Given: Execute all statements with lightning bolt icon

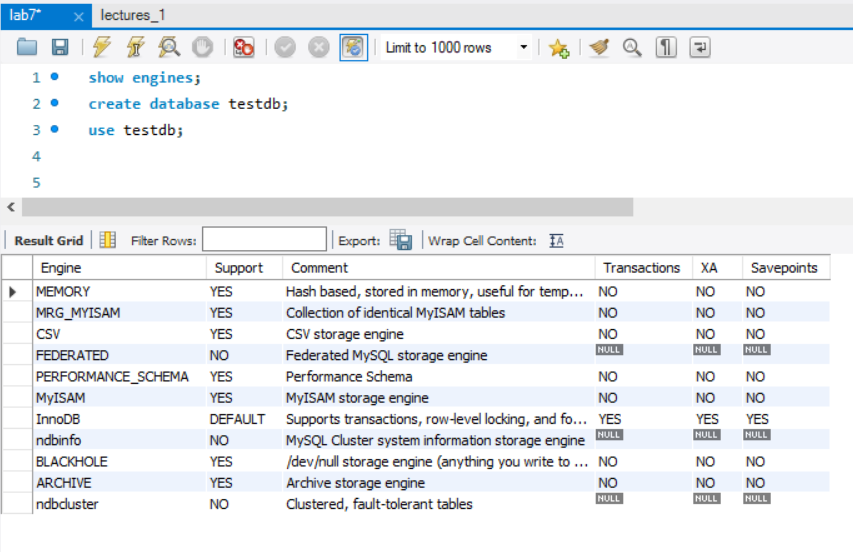Looking at the screenshot, I should (x=102, y=47).
